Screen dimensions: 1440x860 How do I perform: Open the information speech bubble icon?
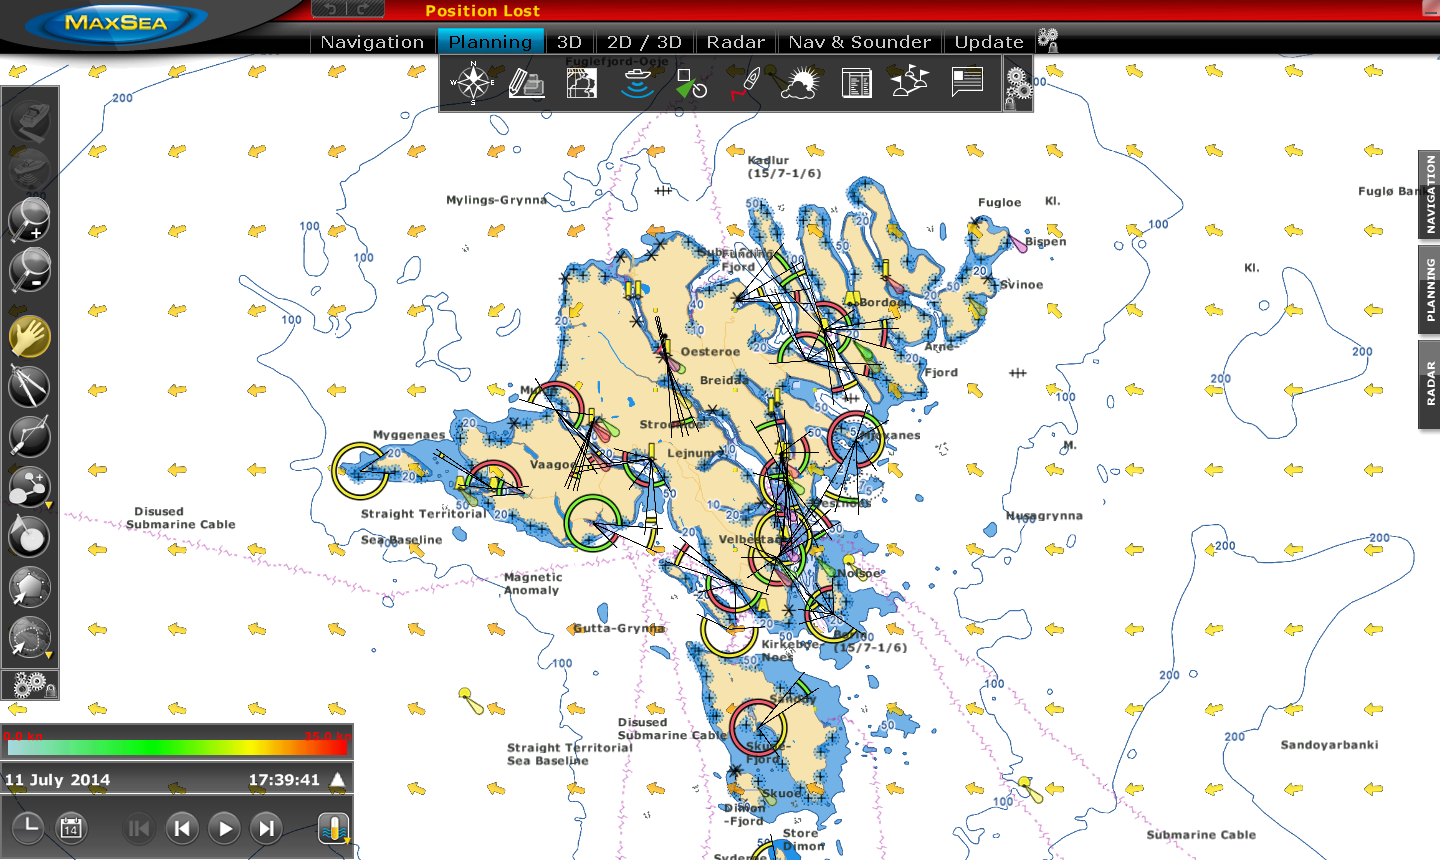967,81
